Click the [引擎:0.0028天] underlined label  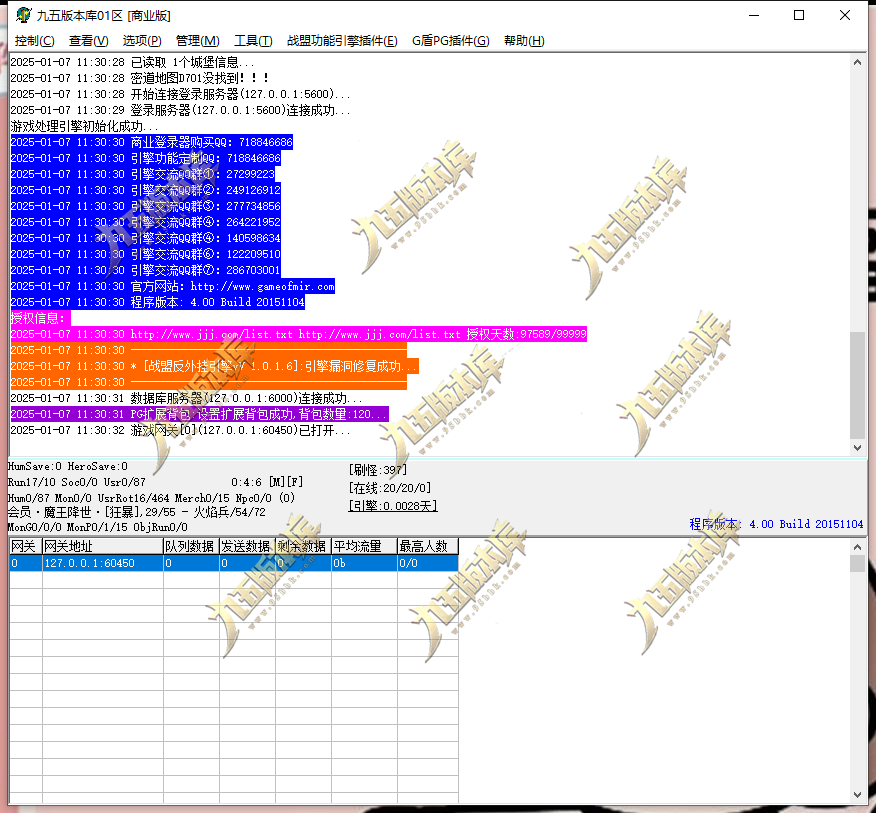coord(393,506)
